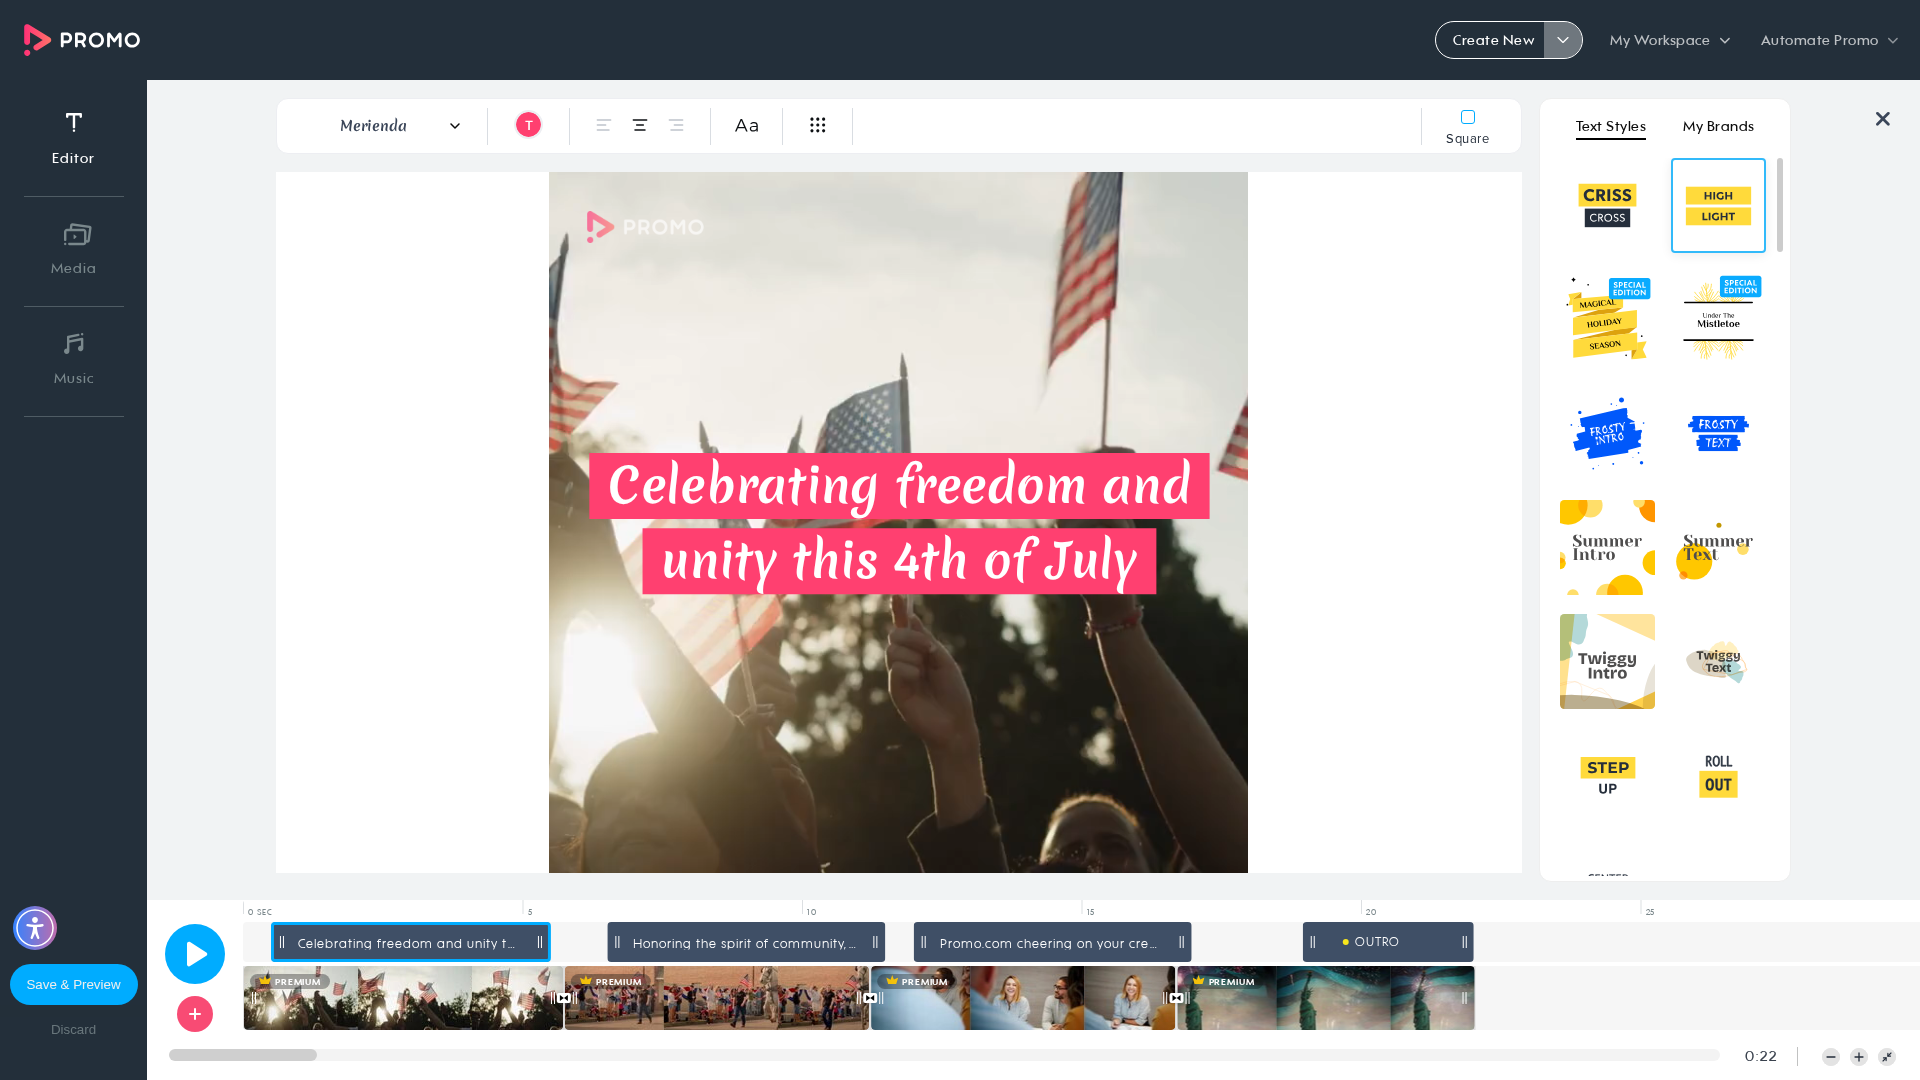Select the Statue of Liberty clip
The image size is (1920, 1080).
click(1326, 998)
